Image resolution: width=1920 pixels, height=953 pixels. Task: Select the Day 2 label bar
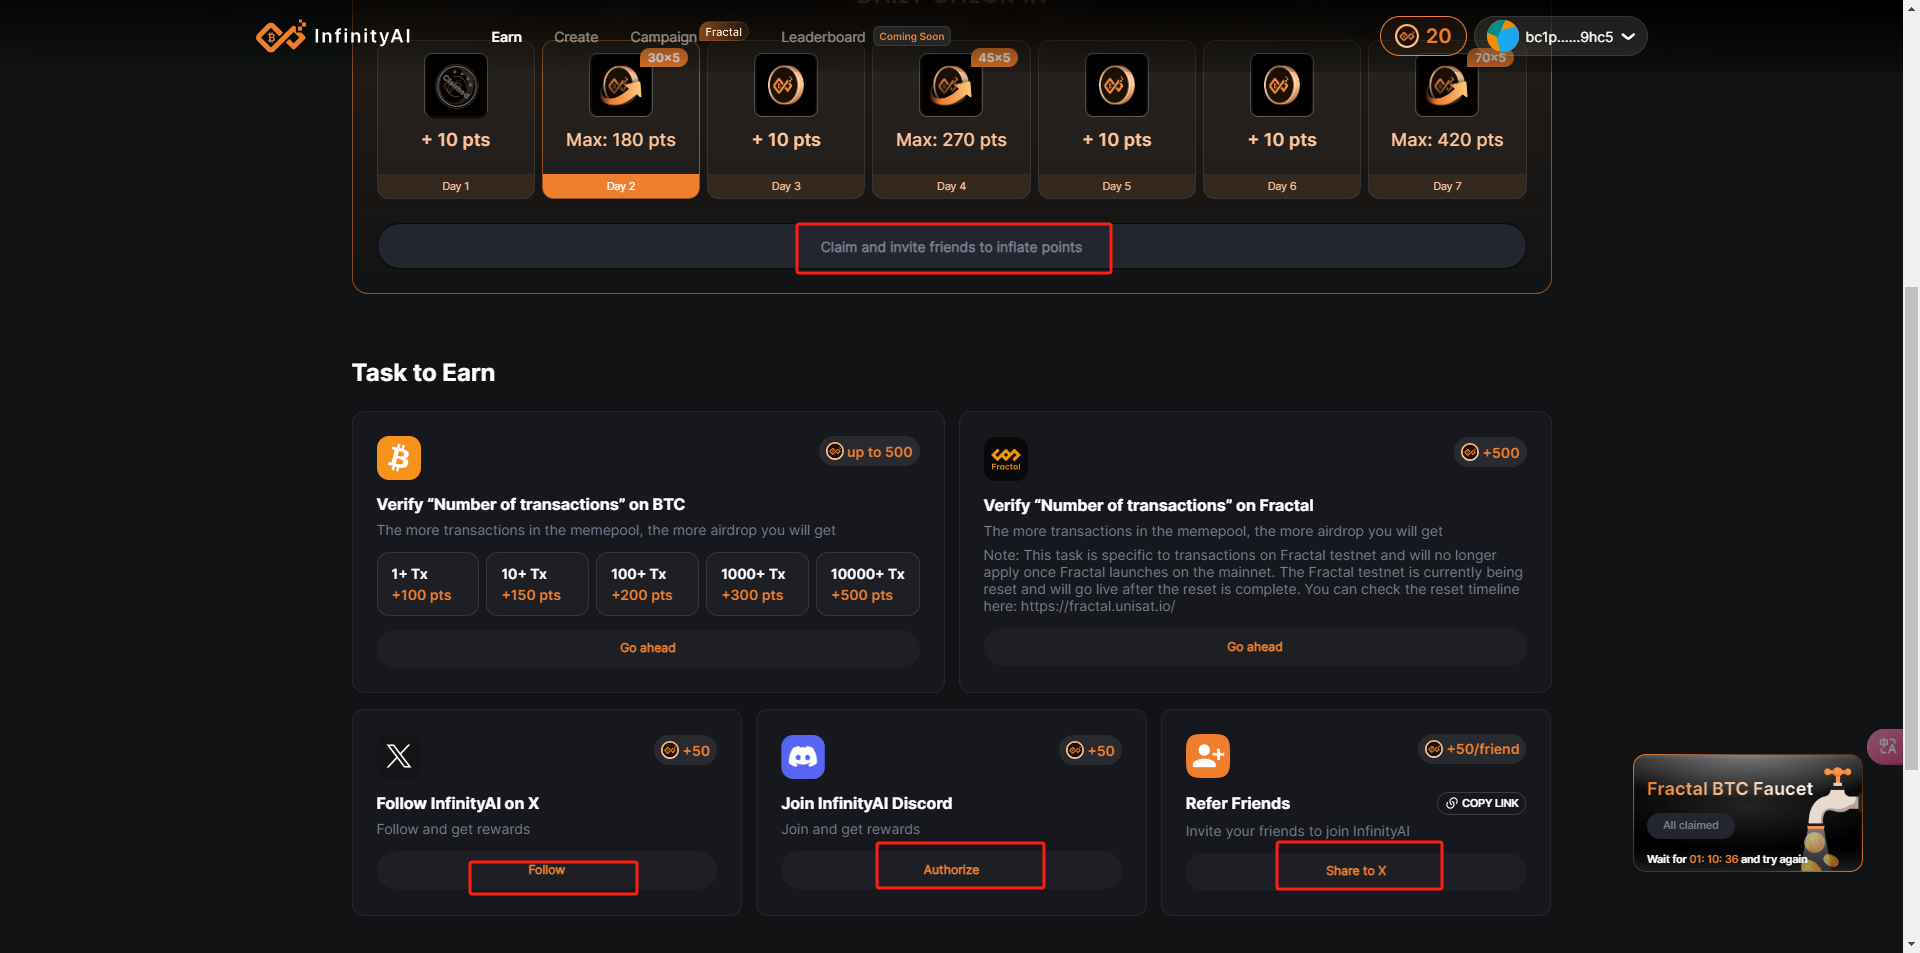pyautogui.click(x=621, y=186)
